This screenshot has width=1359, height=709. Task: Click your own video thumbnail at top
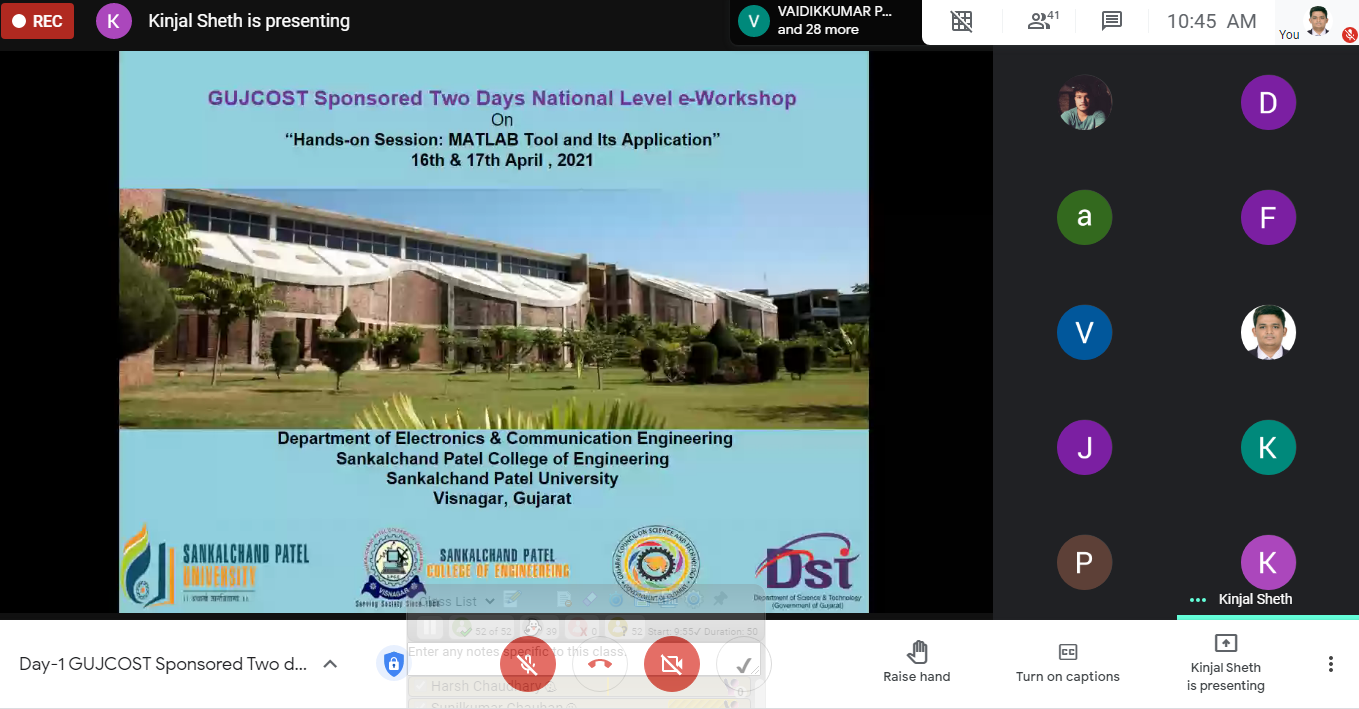1318,22
